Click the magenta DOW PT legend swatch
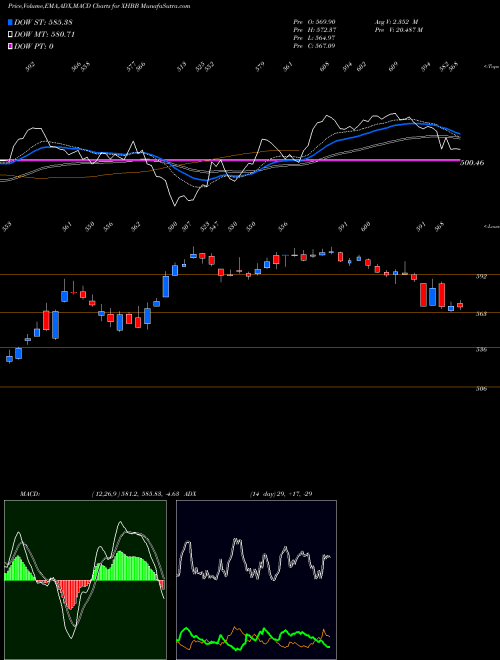 [x=10, y=46]
